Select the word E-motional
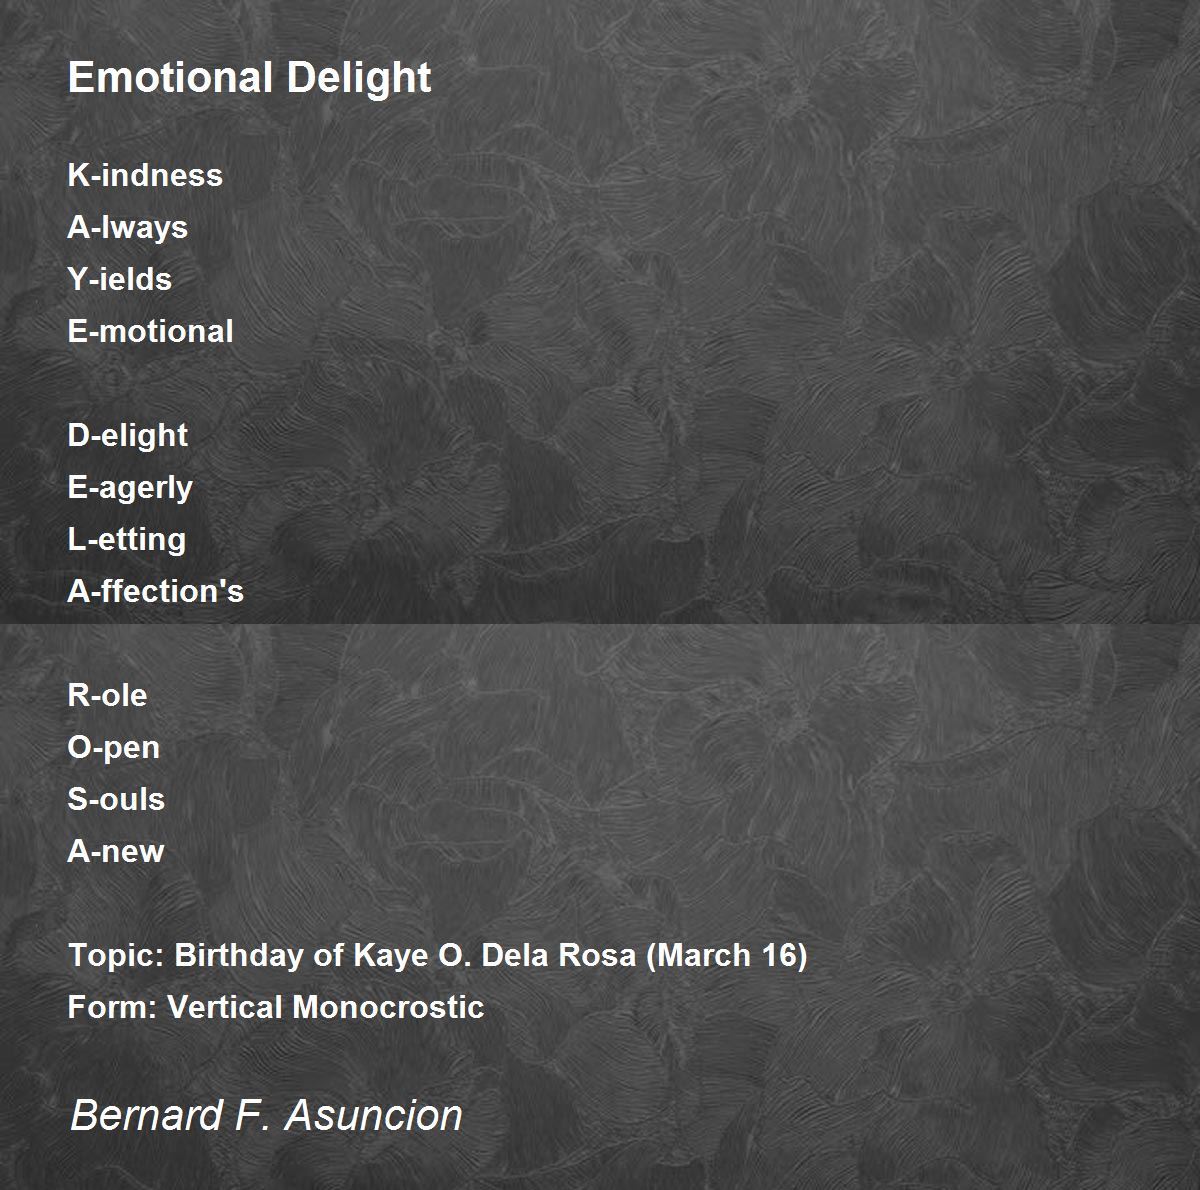This screenshot has width=1200, height=1190. coord(150,331)
